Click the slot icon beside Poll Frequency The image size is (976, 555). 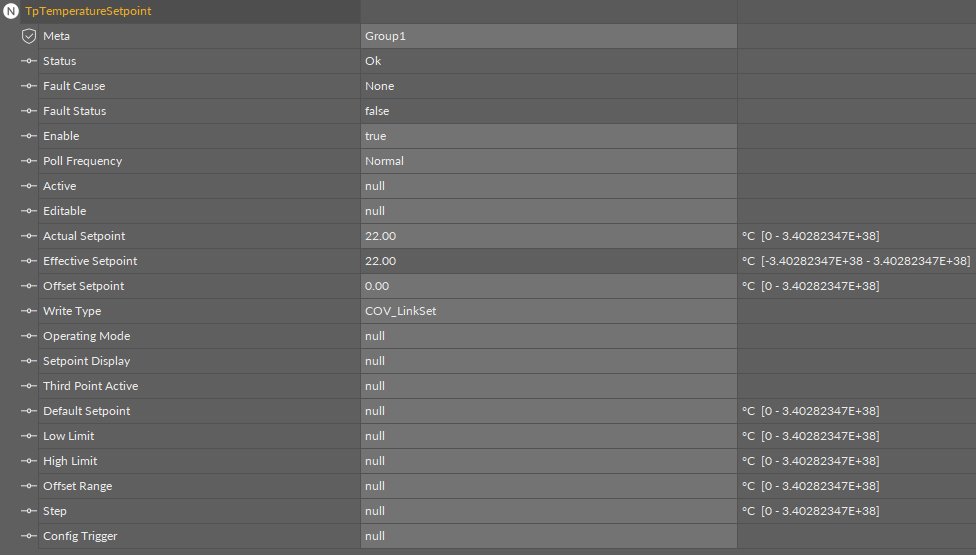tap(29, 161)
